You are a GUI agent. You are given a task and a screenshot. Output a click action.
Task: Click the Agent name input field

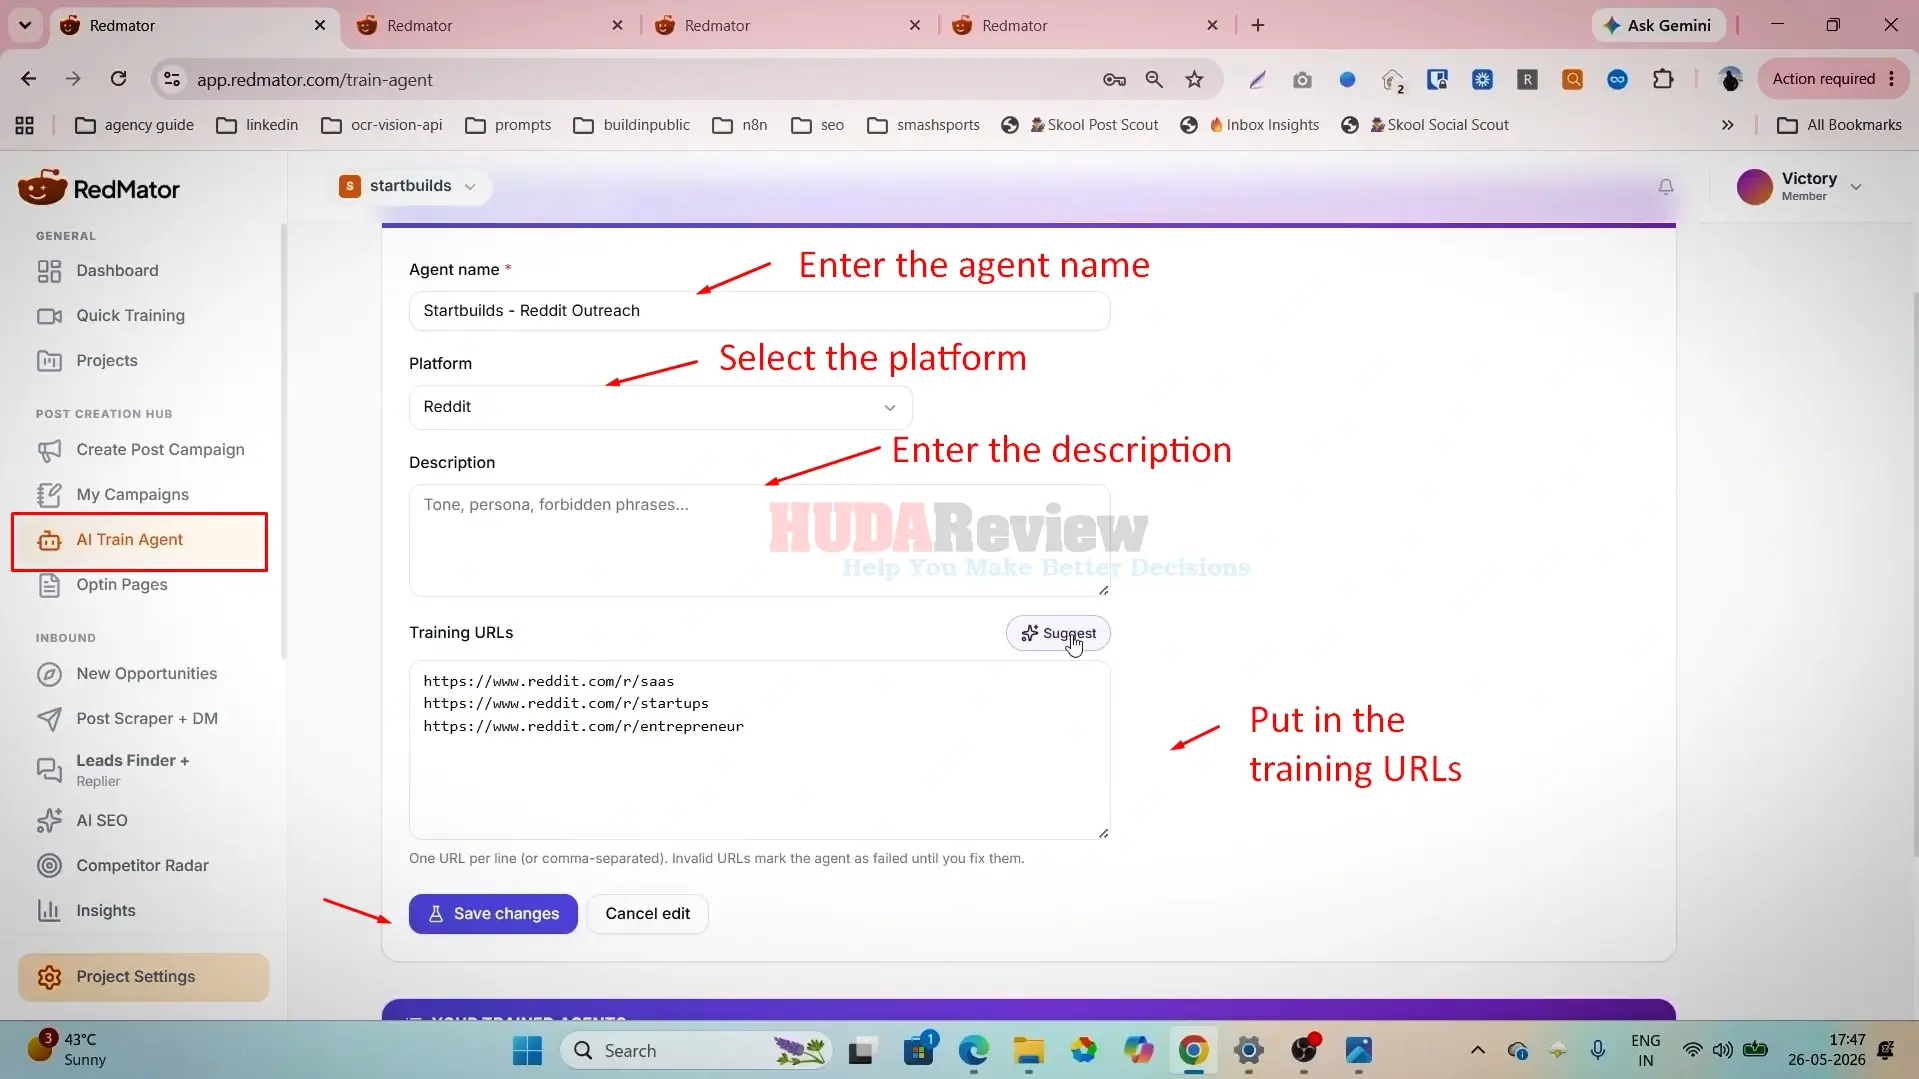click(759, 311)
